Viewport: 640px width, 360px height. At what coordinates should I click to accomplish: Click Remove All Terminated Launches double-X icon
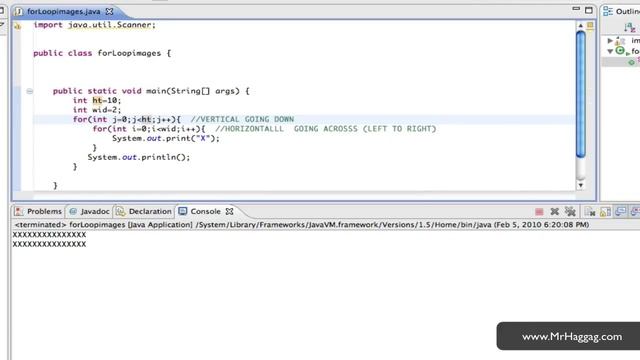tap(570, 211)
